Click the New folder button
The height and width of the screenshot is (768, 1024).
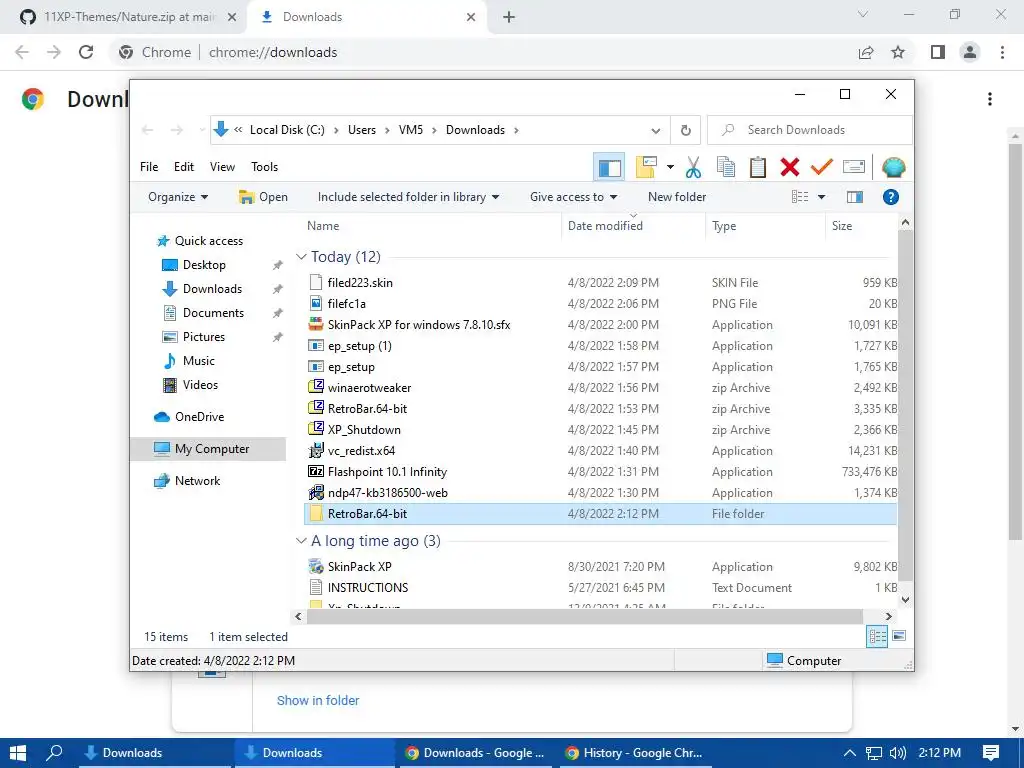coord(677,197)
